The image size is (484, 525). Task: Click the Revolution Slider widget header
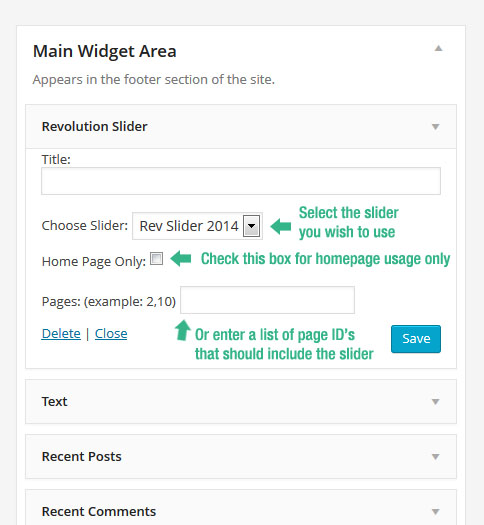pos(241,127)
